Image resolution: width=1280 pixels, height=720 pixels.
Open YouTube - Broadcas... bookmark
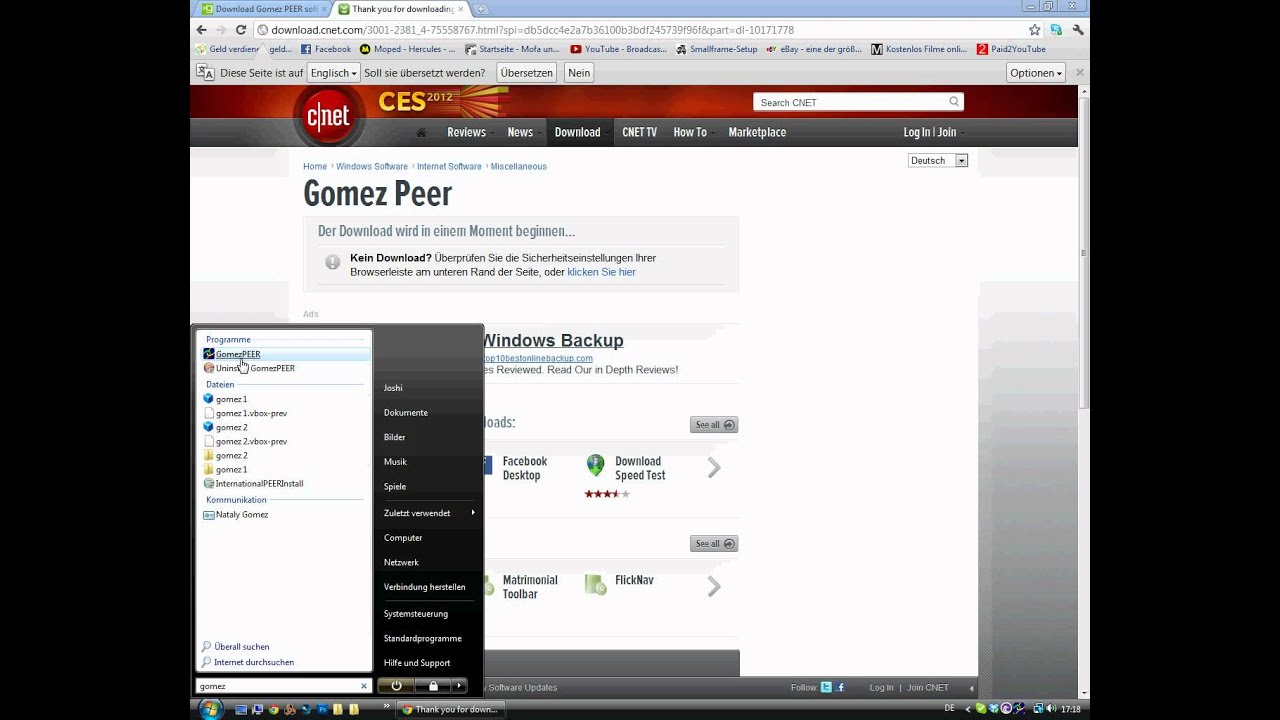(618, 49)
